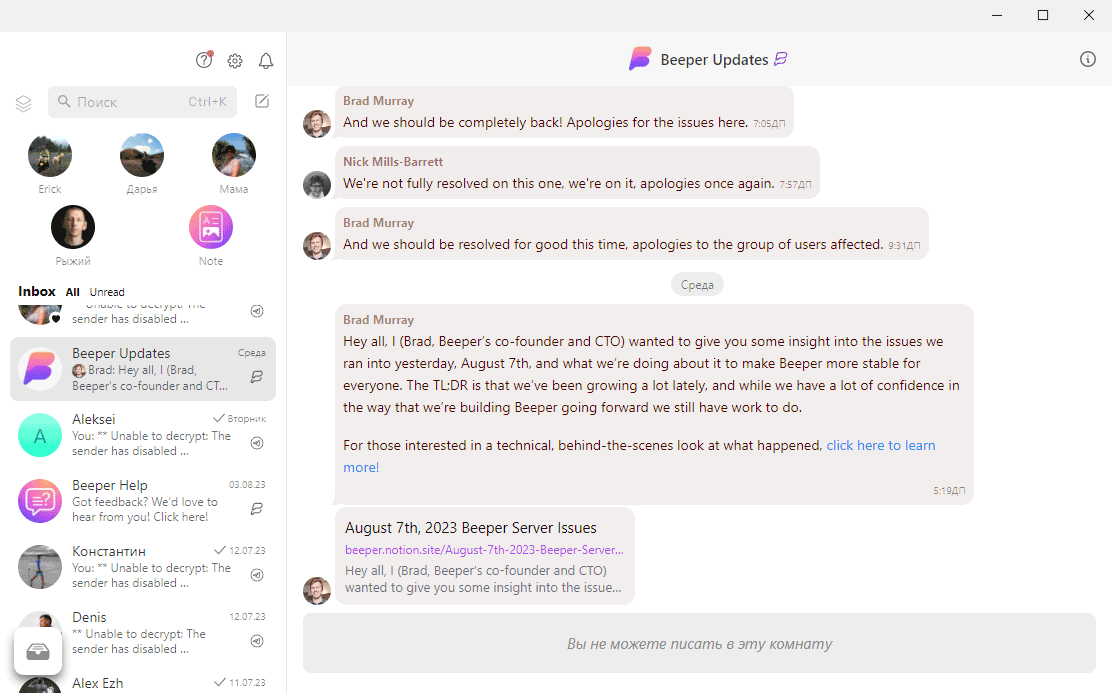Click Beeper network icon on Beeper Updates row
Viewport: 1112px width, 693px height.
pyautogui.click(x=257, y=377)
